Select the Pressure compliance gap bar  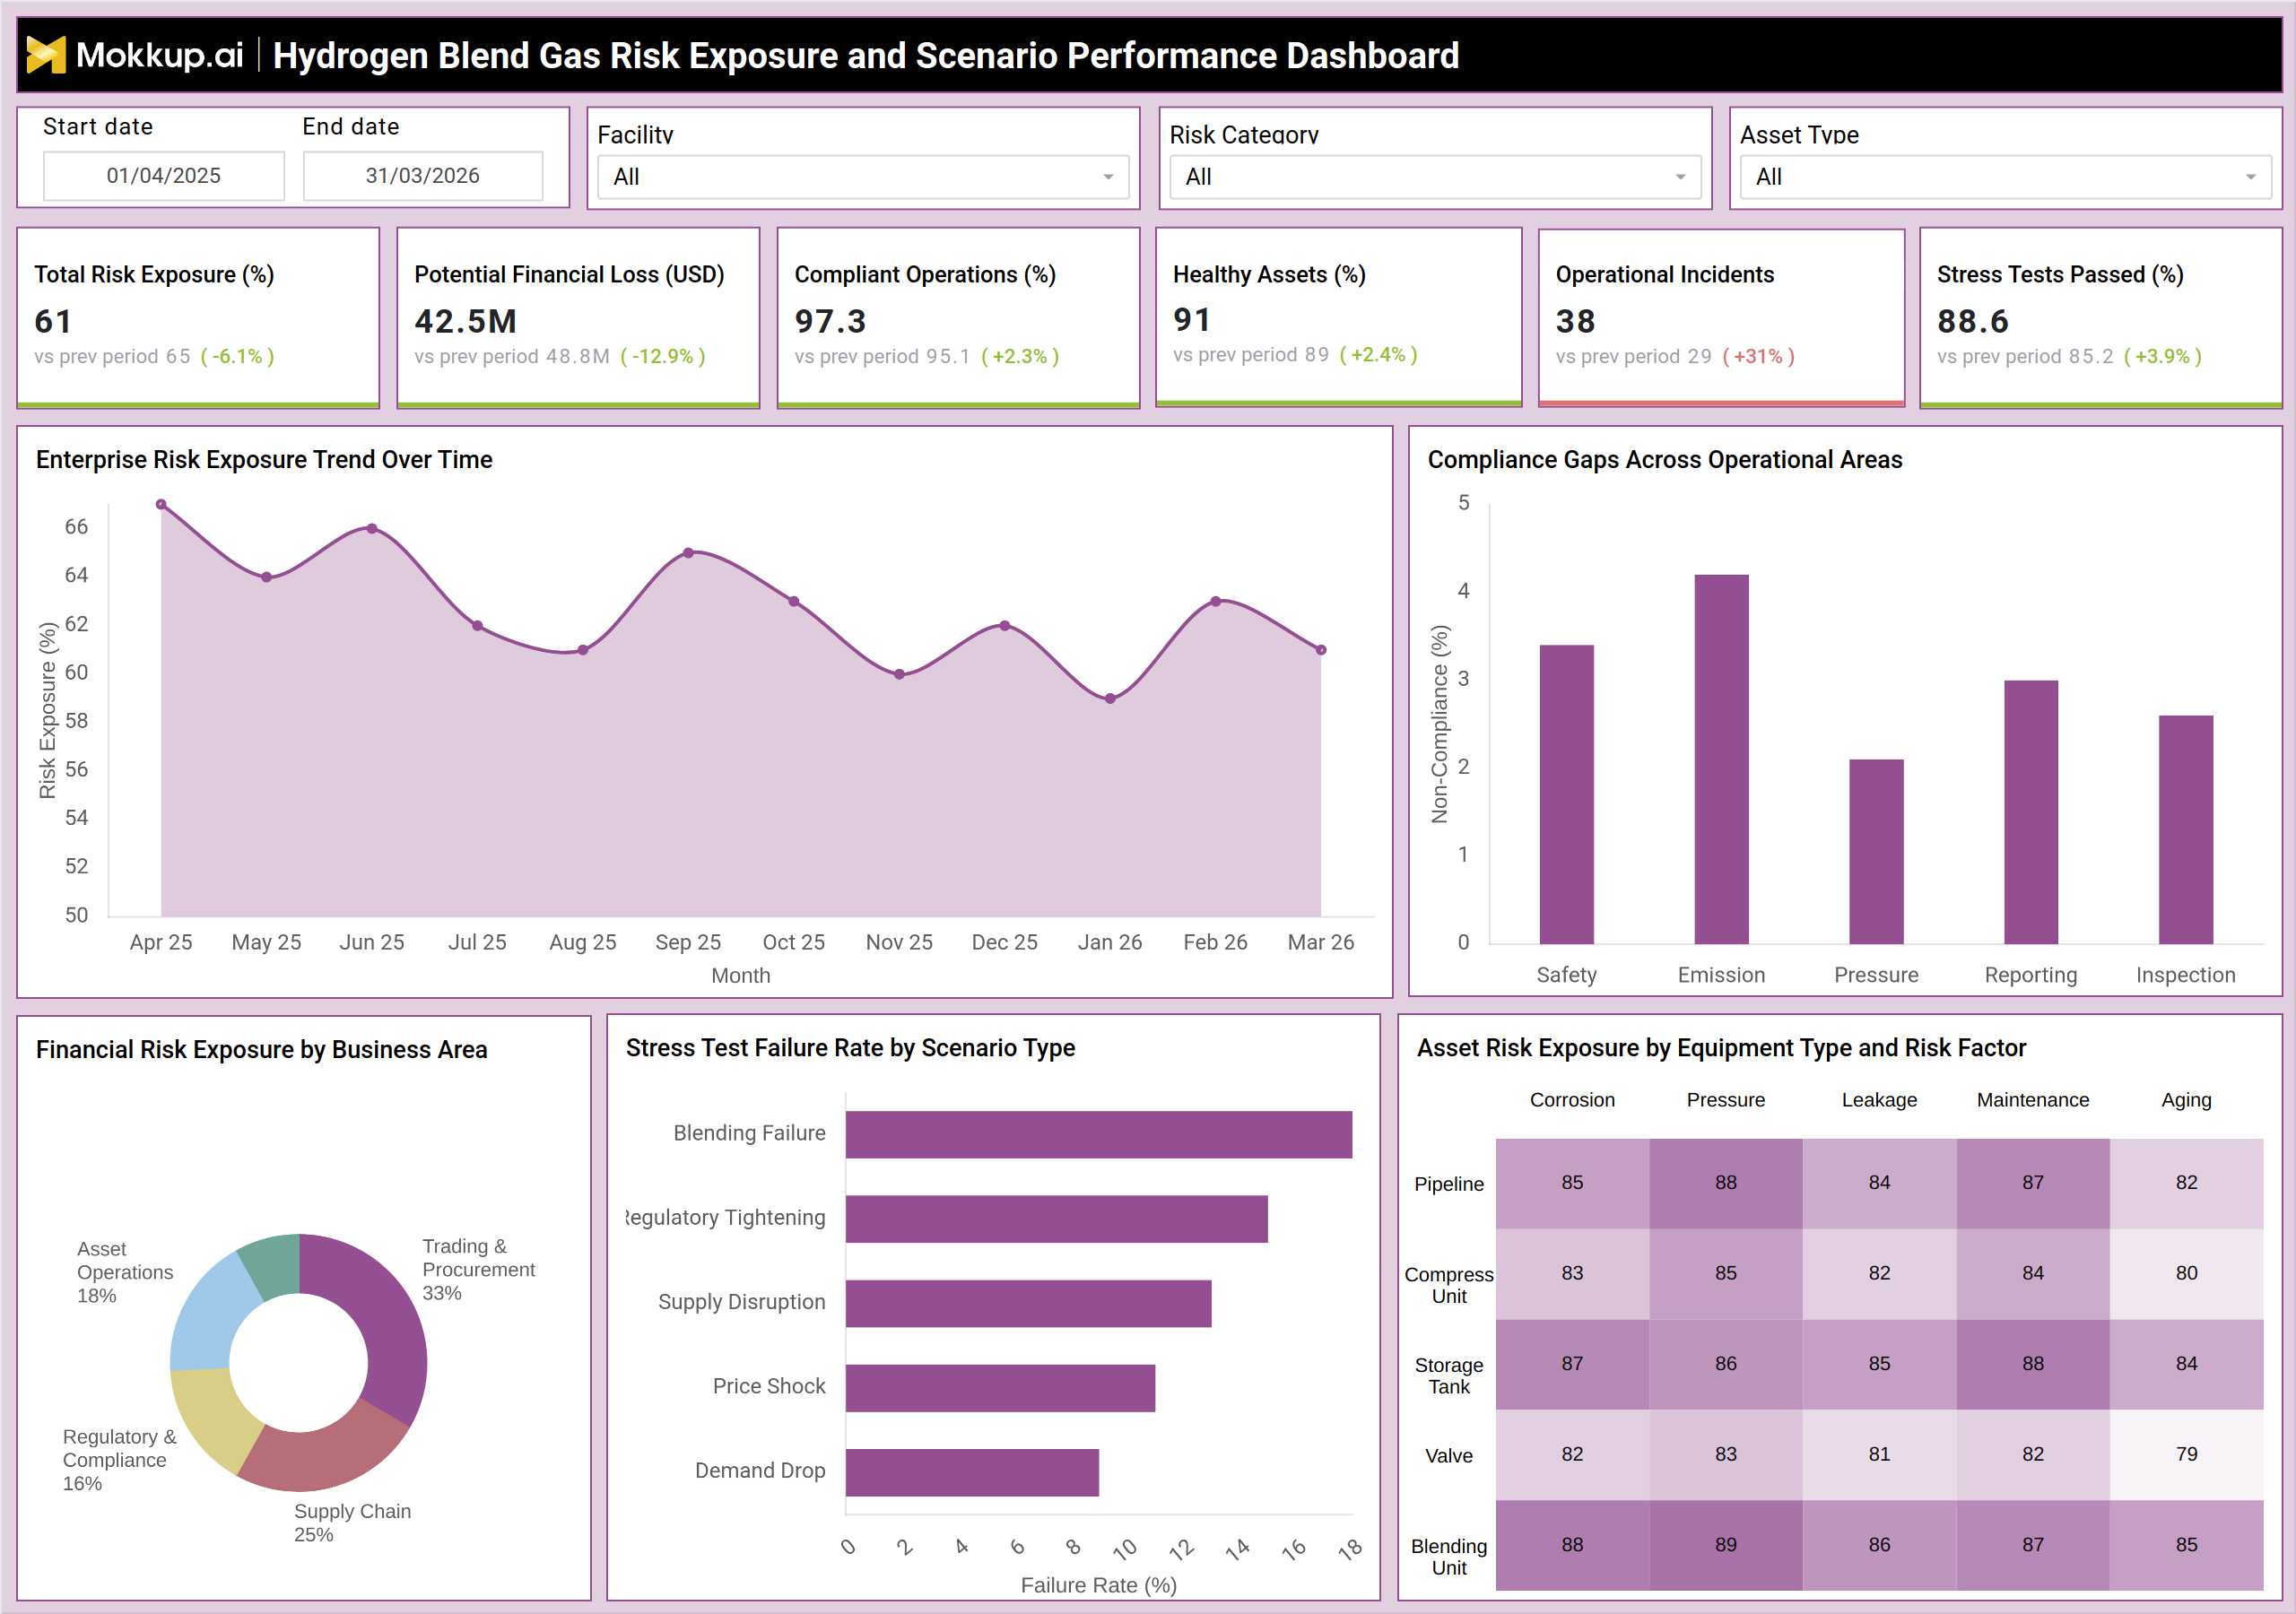[x=1876, y=852]
